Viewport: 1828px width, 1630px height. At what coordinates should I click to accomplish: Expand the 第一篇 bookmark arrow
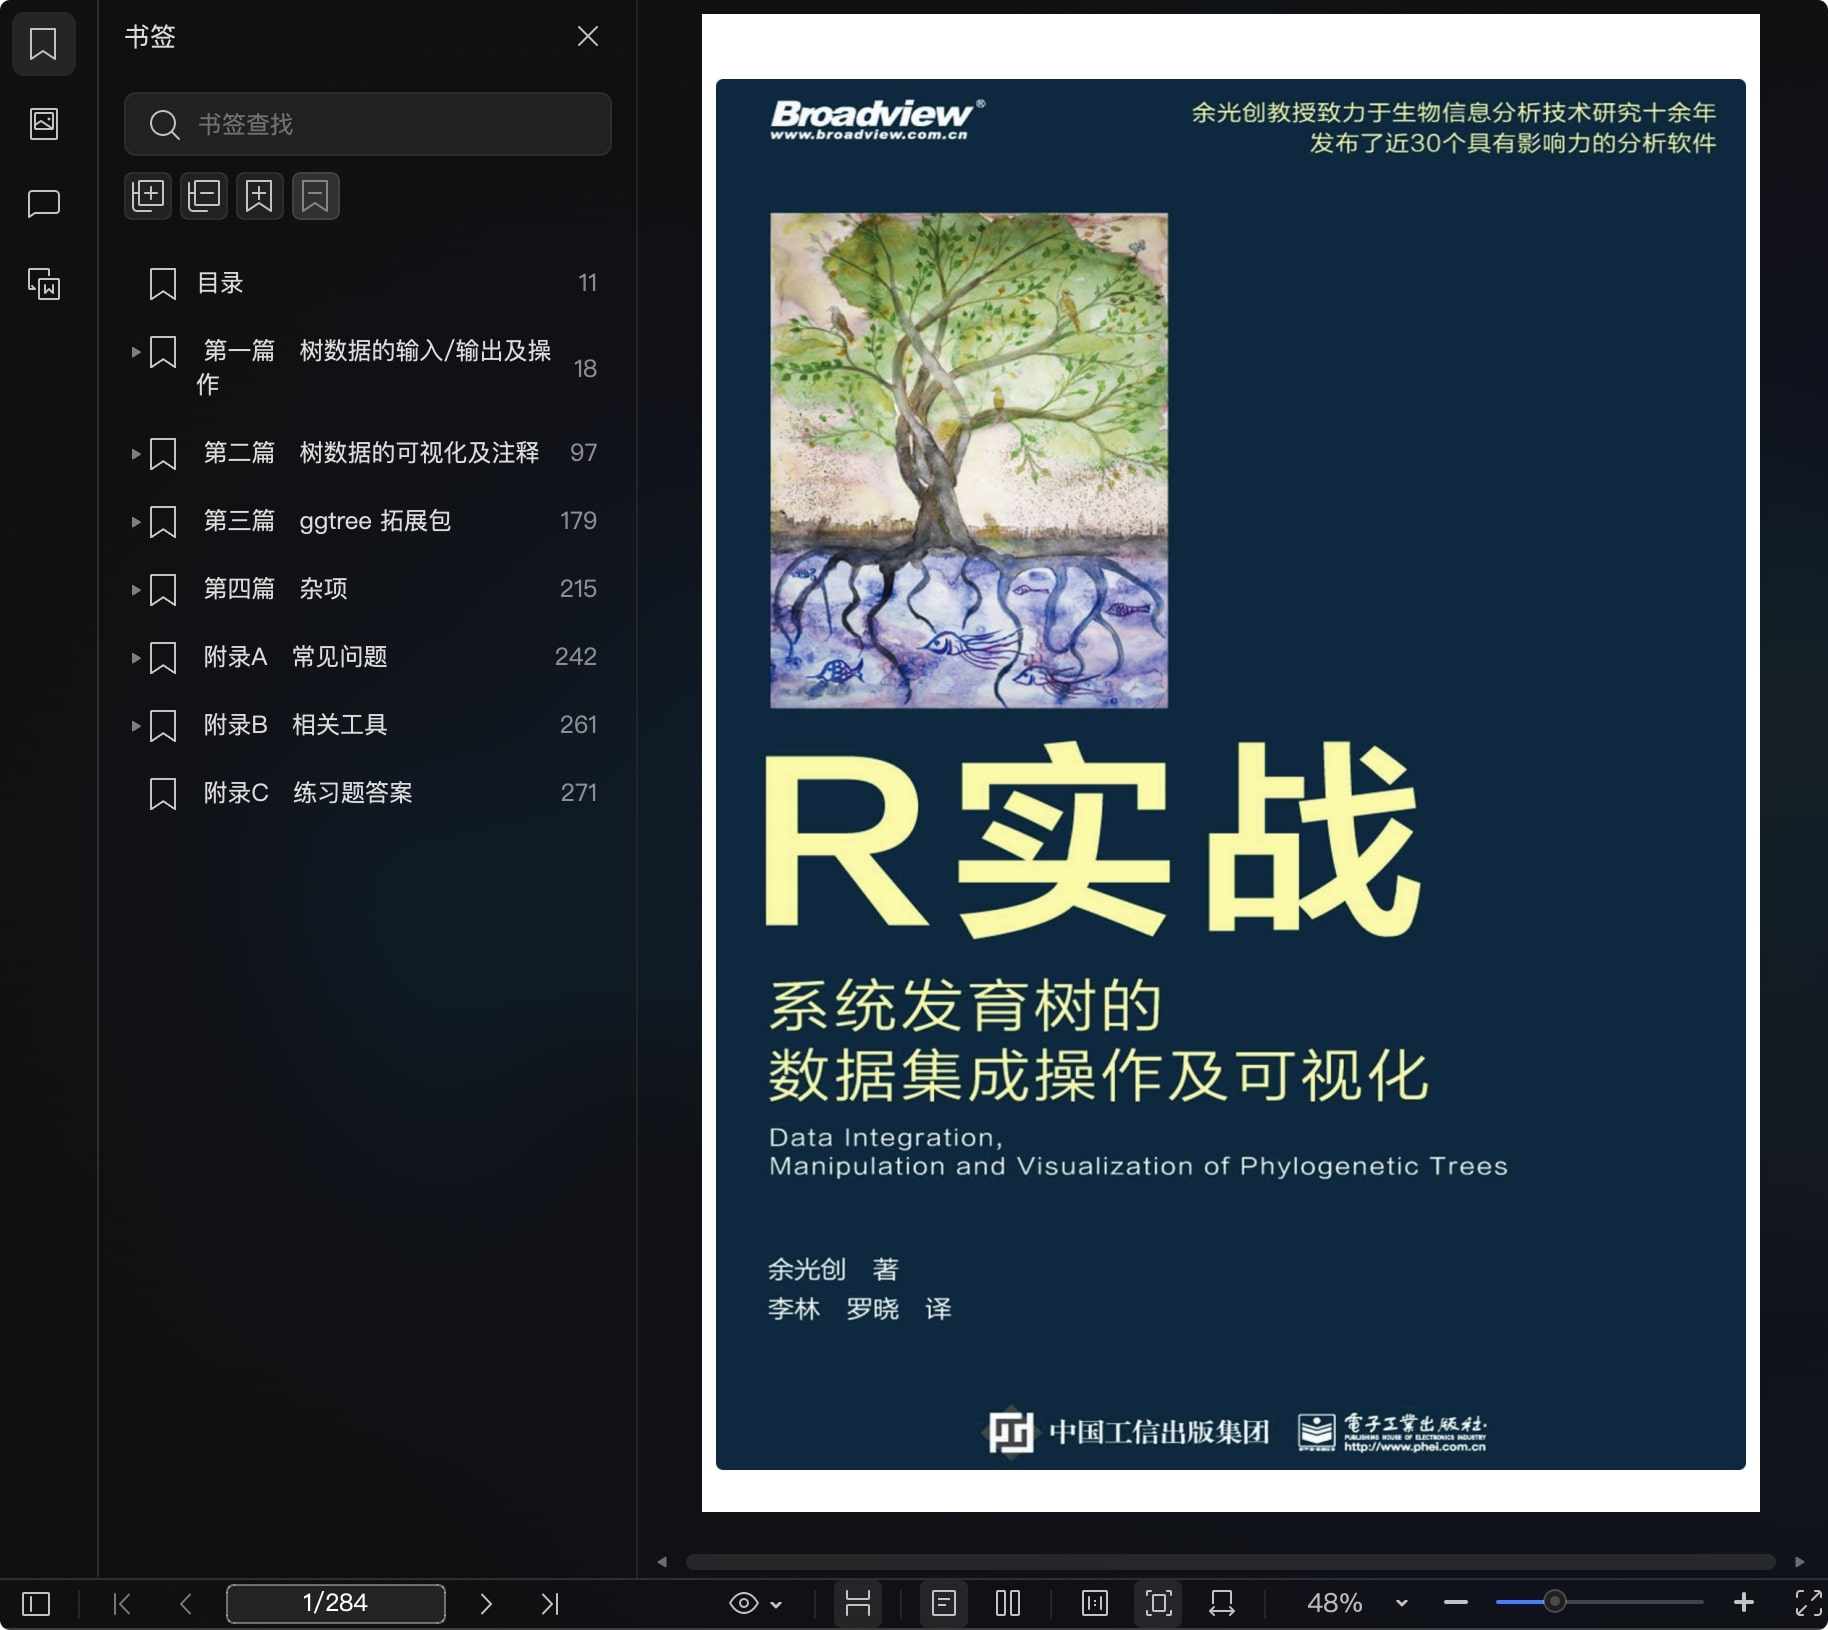[136, 352]
